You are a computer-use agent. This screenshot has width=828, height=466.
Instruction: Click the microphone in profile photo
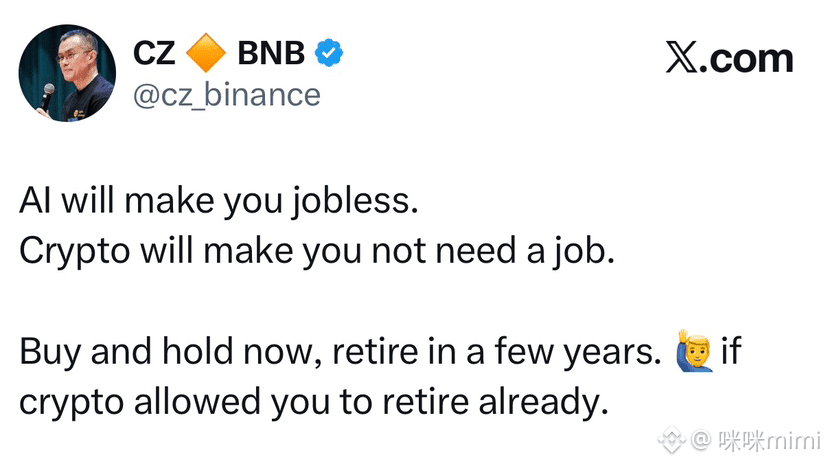pyautogui.click(x=46, y=96)
